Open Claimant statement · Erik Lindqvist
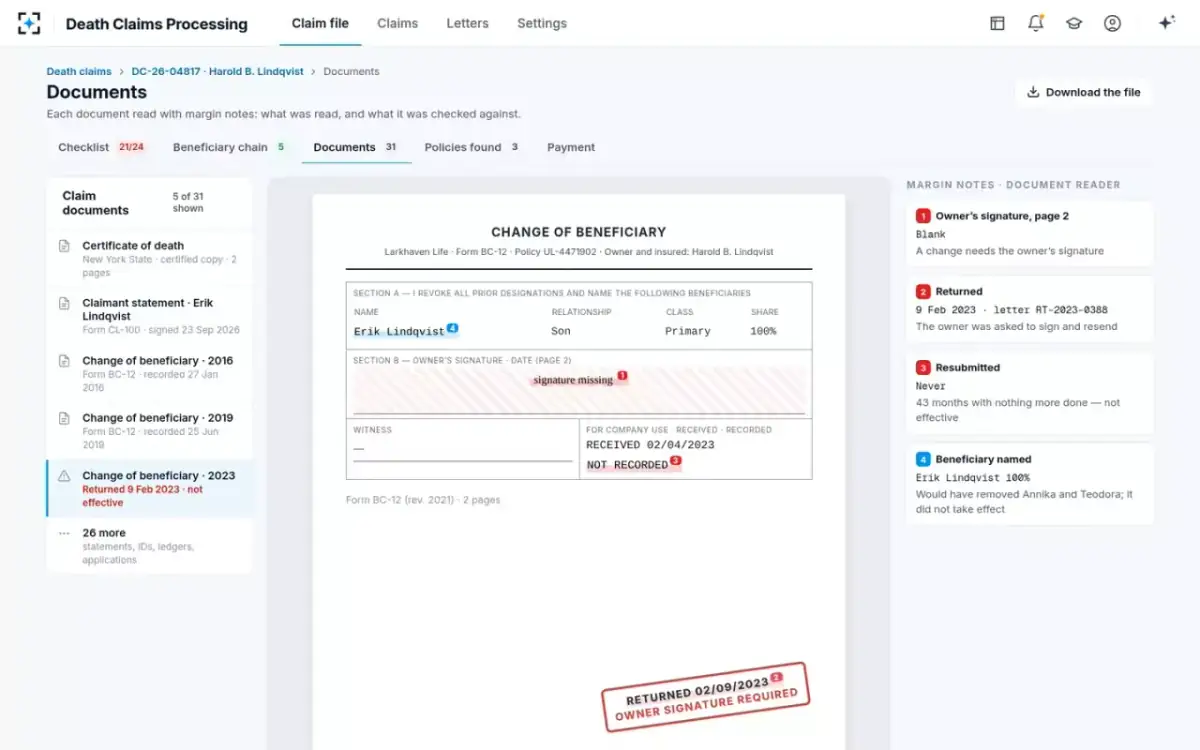Screen dimensions: 1200x750 (x=149, y=316)
